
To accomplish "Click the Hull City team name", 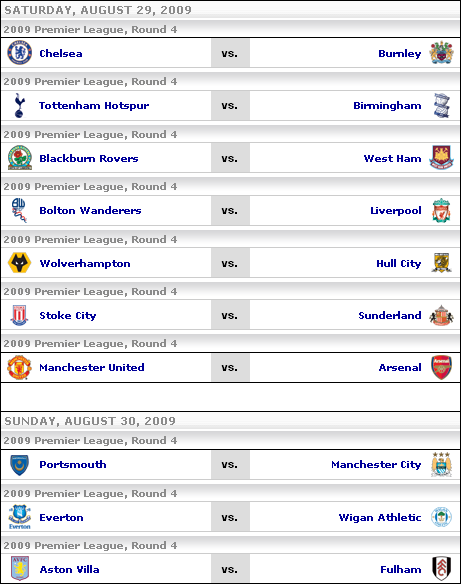I will click(x=399, y=264).
